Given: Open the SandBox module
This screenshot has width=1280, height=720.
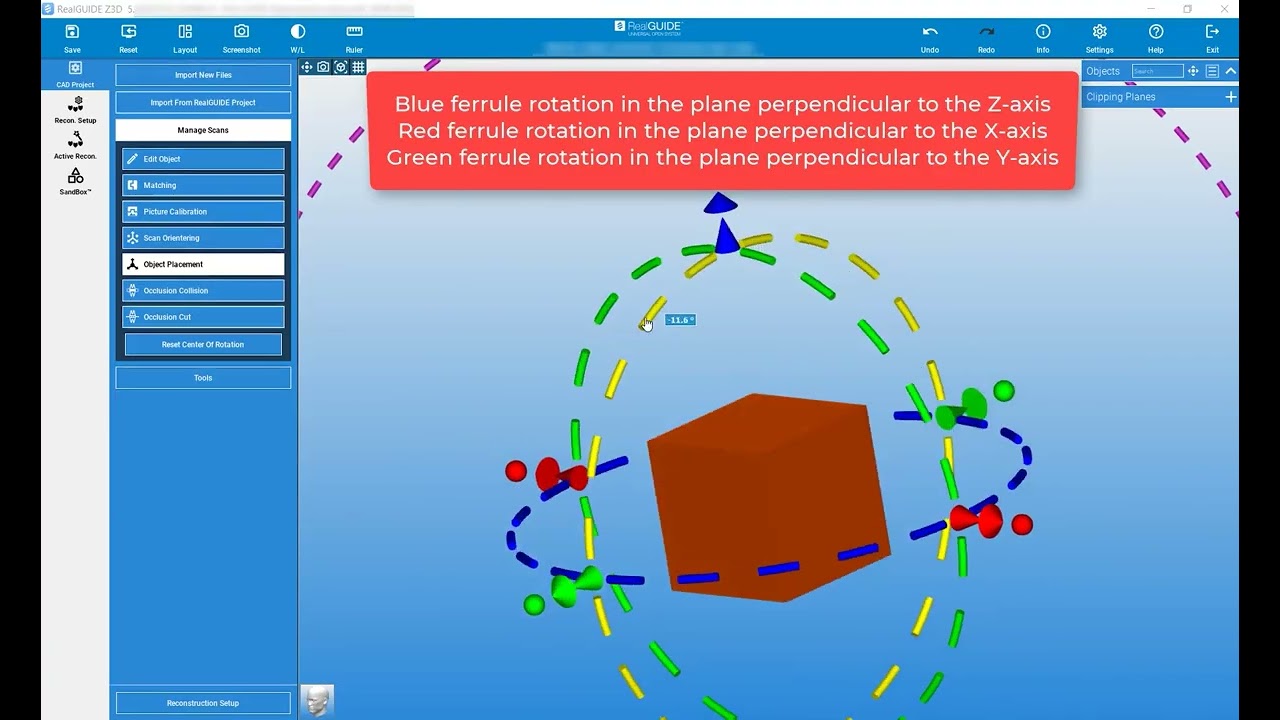Looking at the screenshot, I should (x=75, y=182).
